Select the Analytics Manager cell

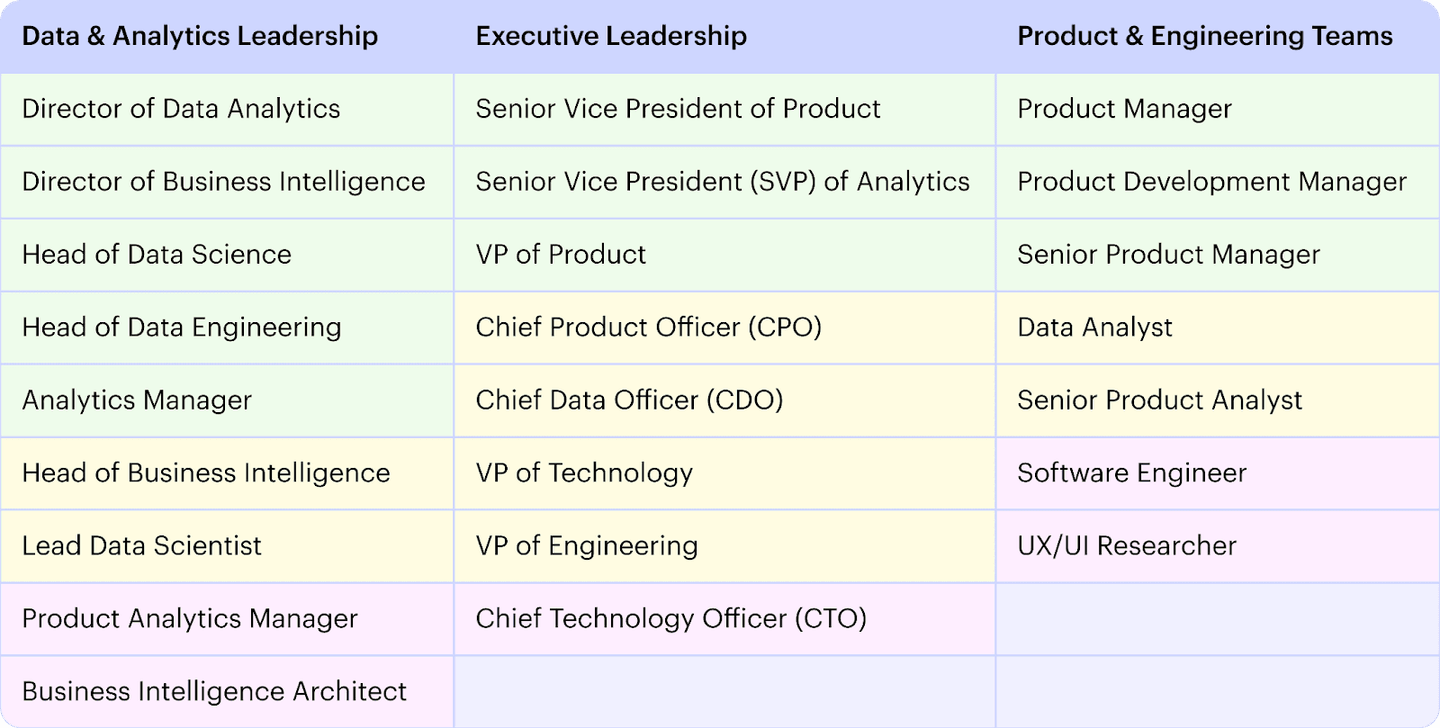coord(137,400)
